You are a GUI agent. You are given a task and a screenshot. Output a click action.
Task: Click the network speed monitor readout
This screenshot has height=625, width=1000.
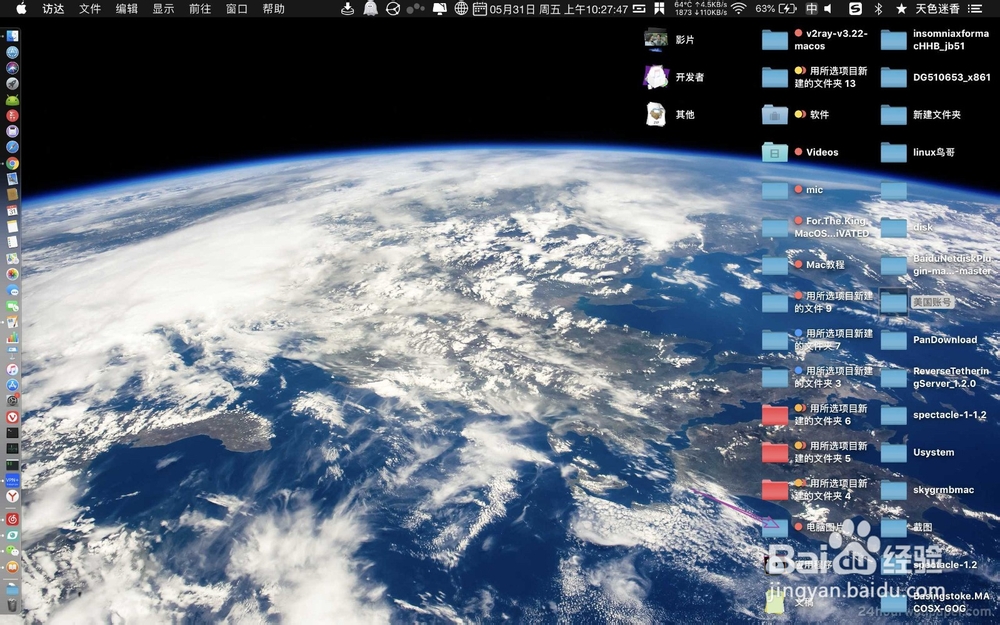[700, 8]
